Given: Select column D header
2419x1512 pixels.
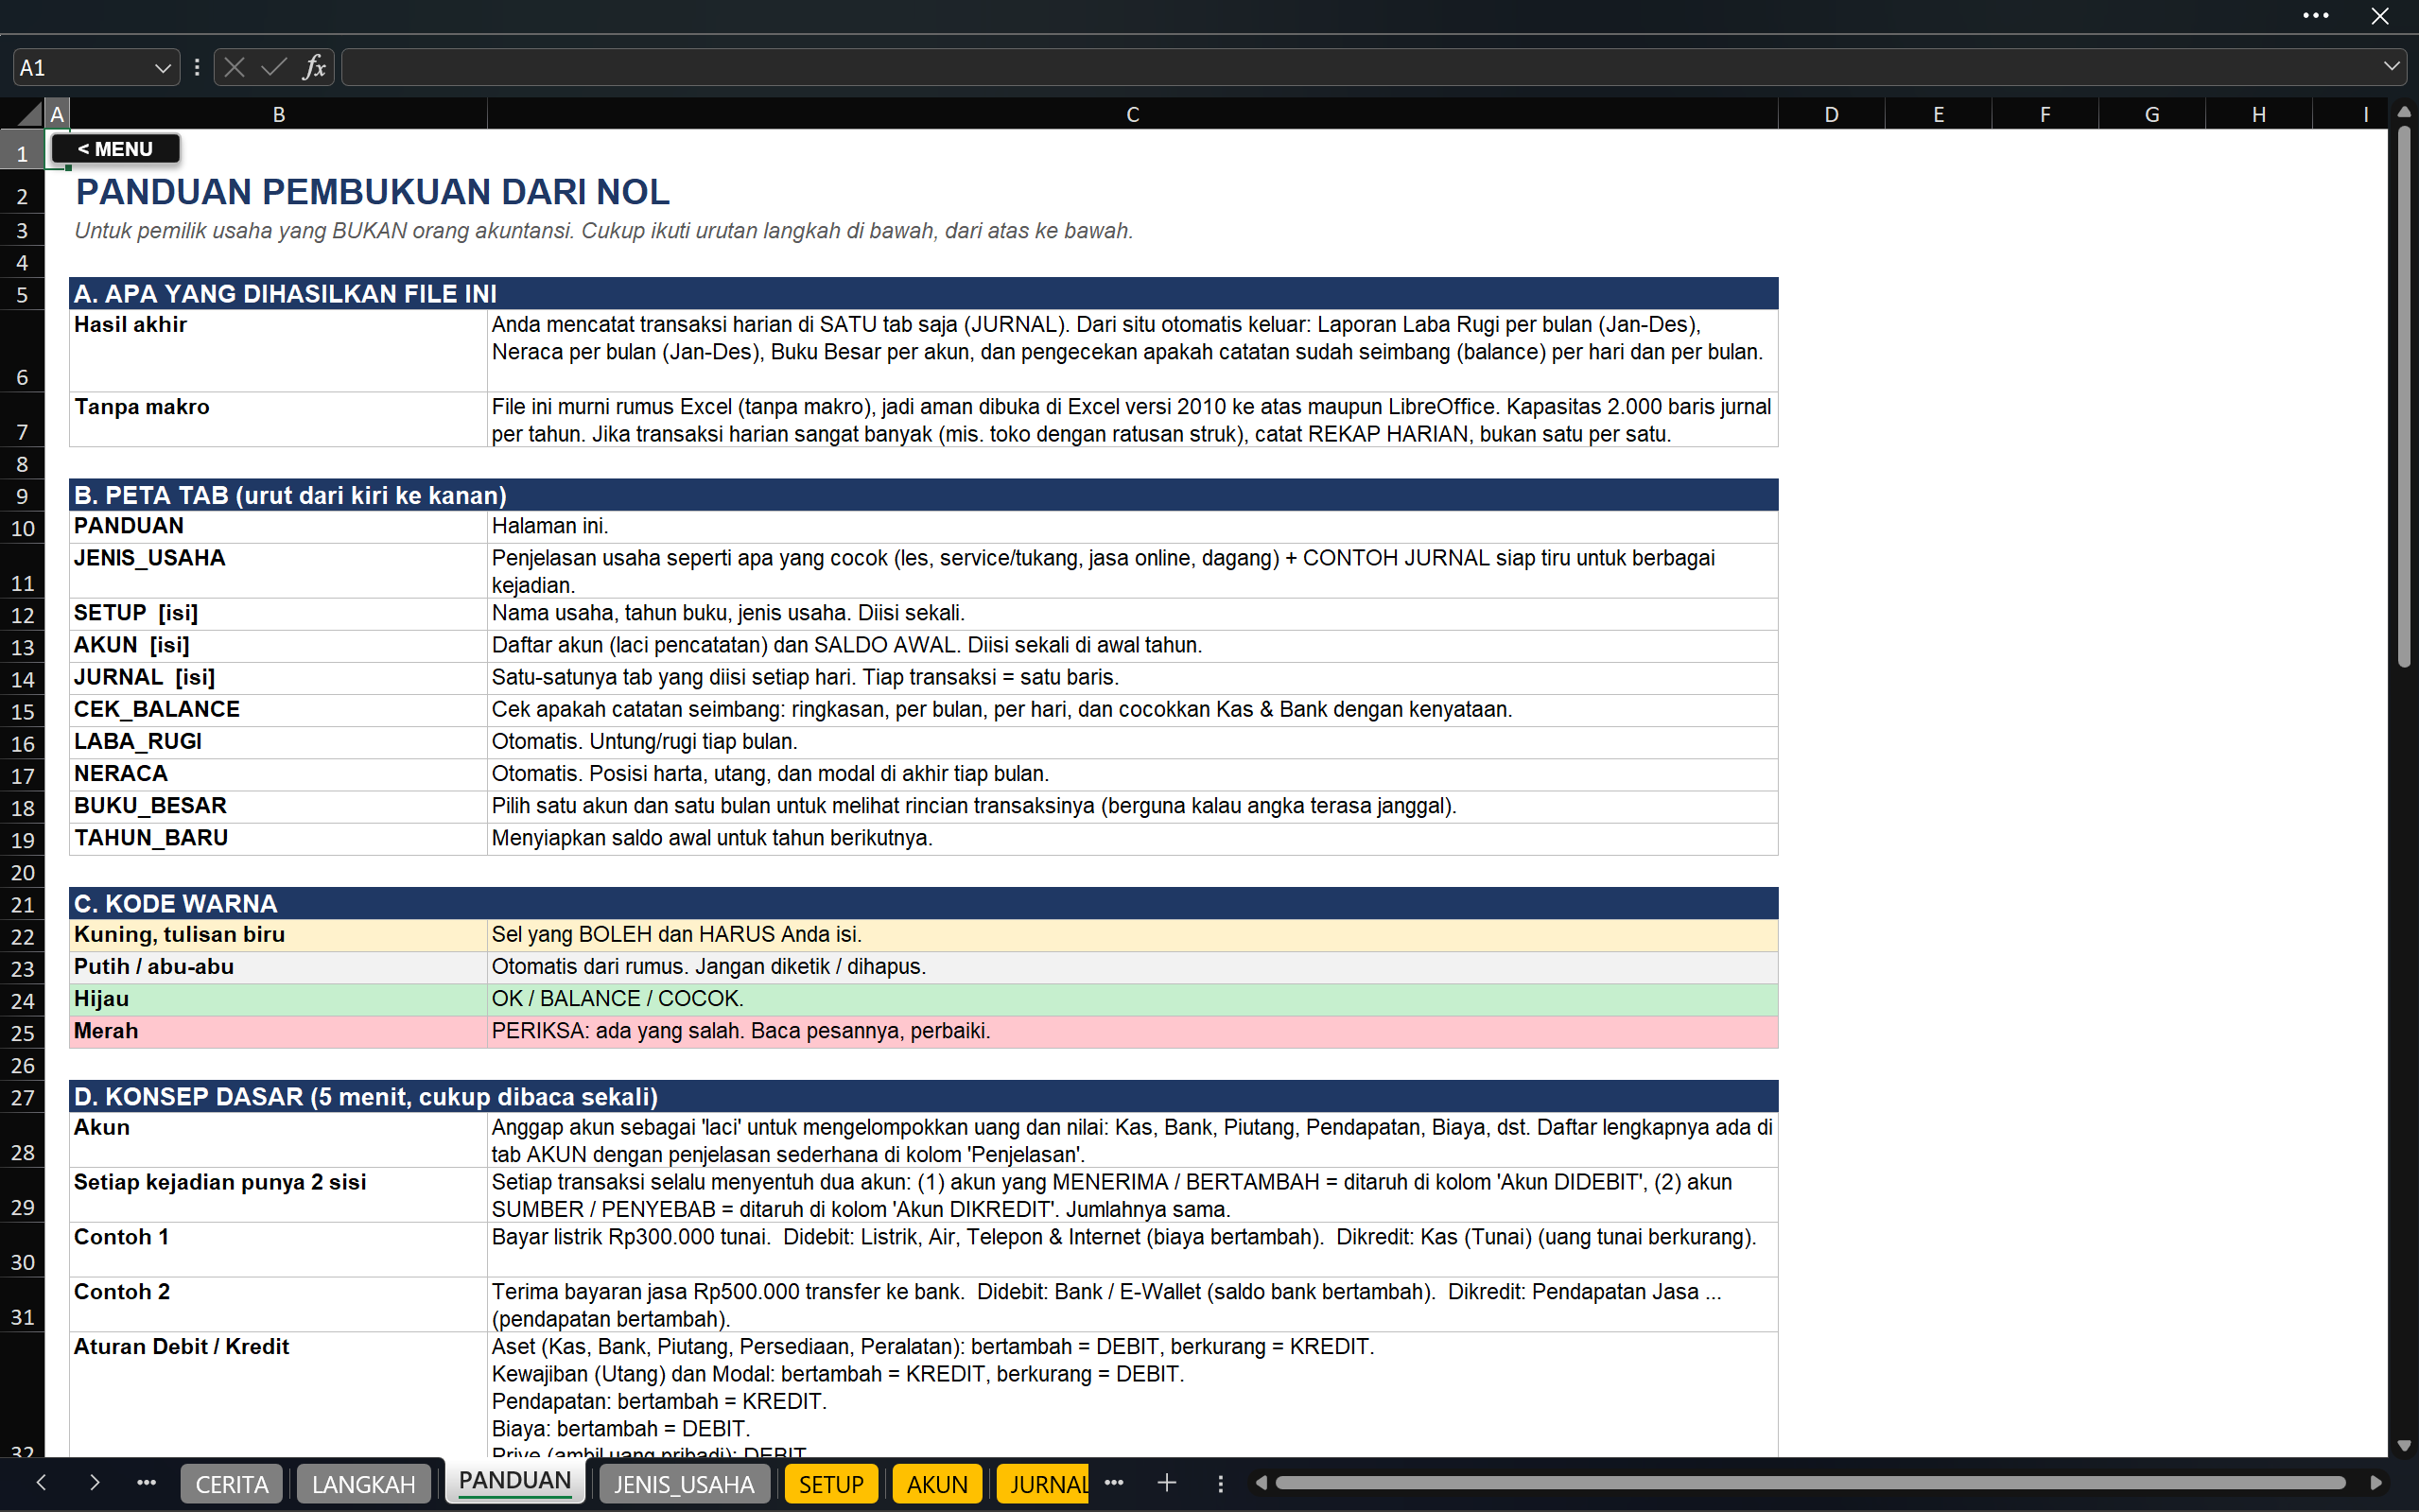Looking at the screenshot, I should [x=1831, y=114].
